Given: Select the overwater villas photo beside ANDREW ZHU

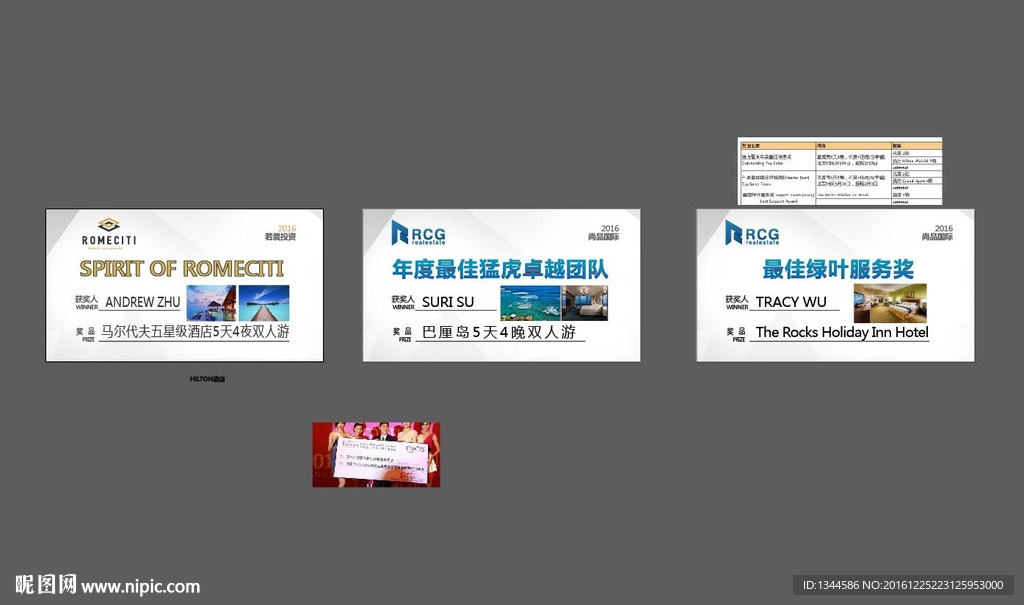Looking at the screenshot, I should 211,302.
